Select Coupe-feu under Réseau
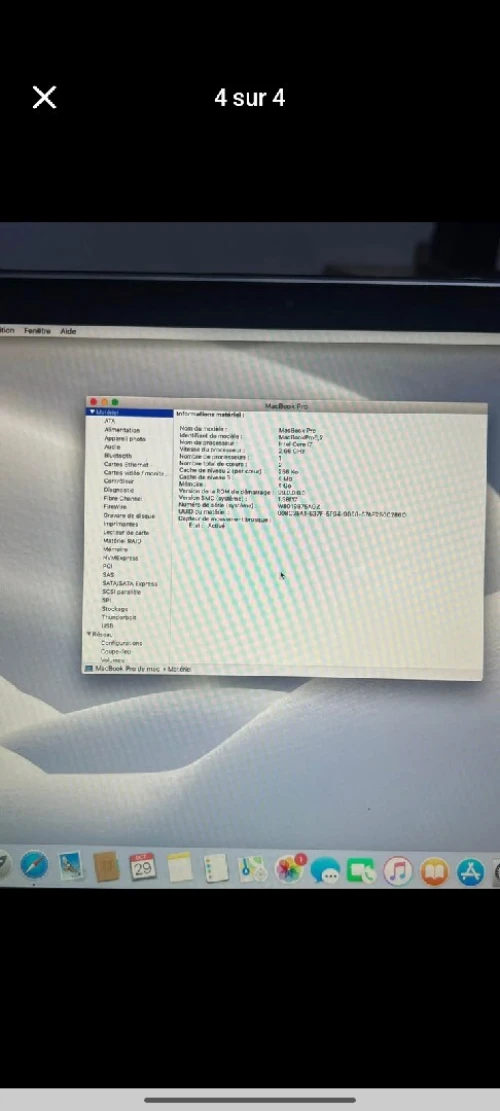 116,651
